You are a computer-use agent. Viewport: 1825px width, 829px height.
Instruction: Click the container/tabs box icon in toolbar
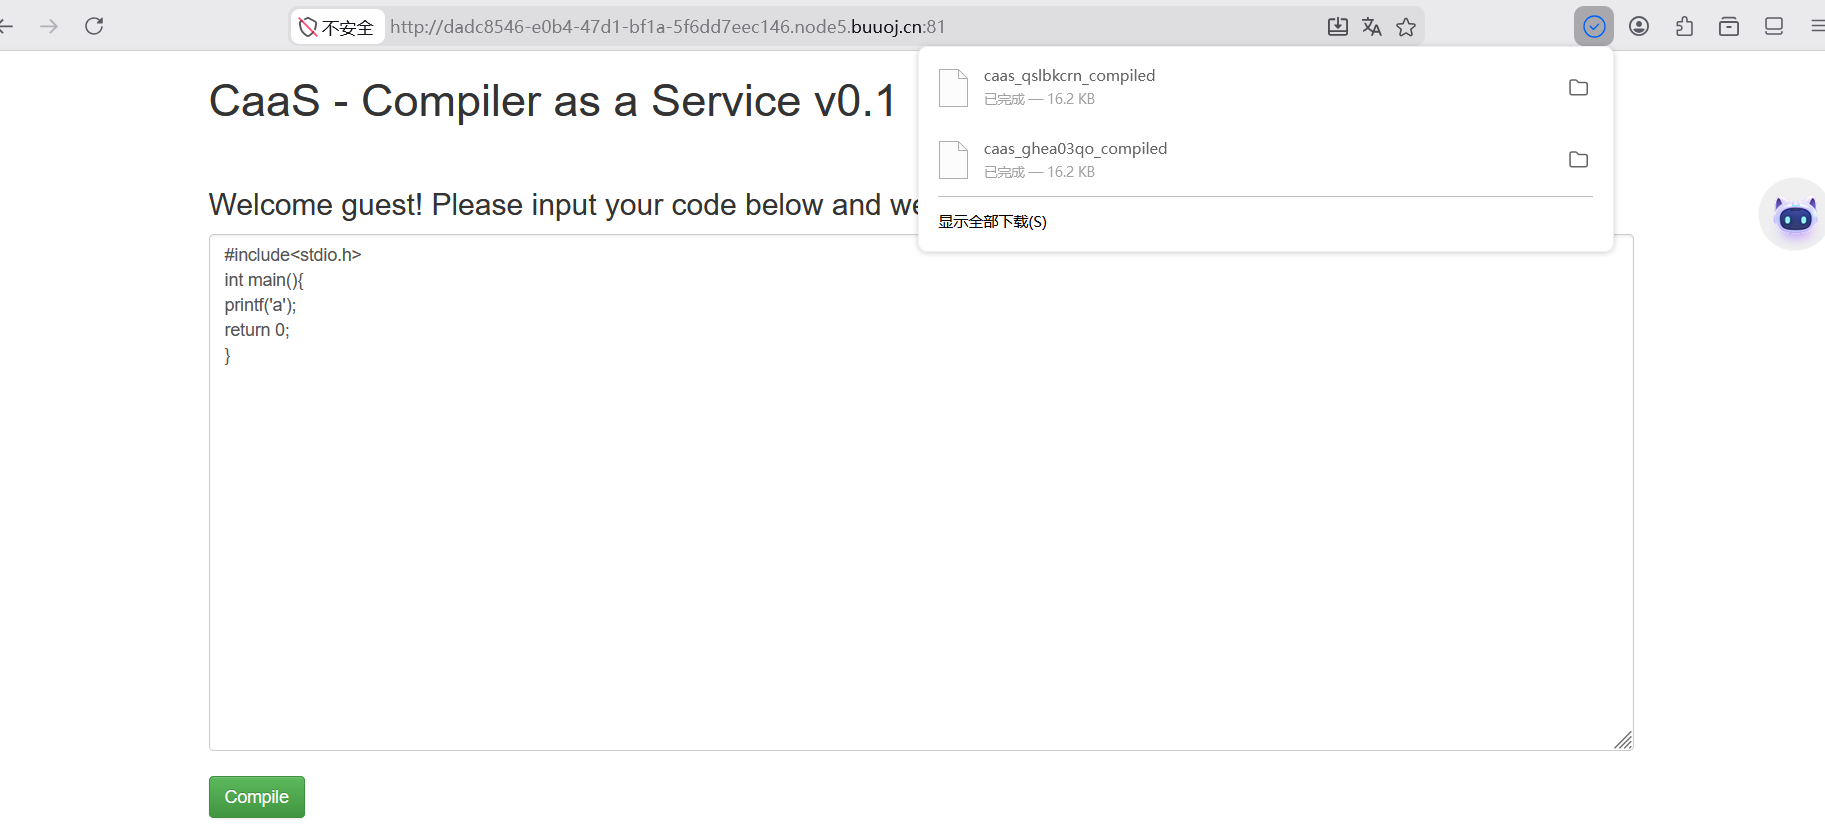click(x=1729, y=26)
